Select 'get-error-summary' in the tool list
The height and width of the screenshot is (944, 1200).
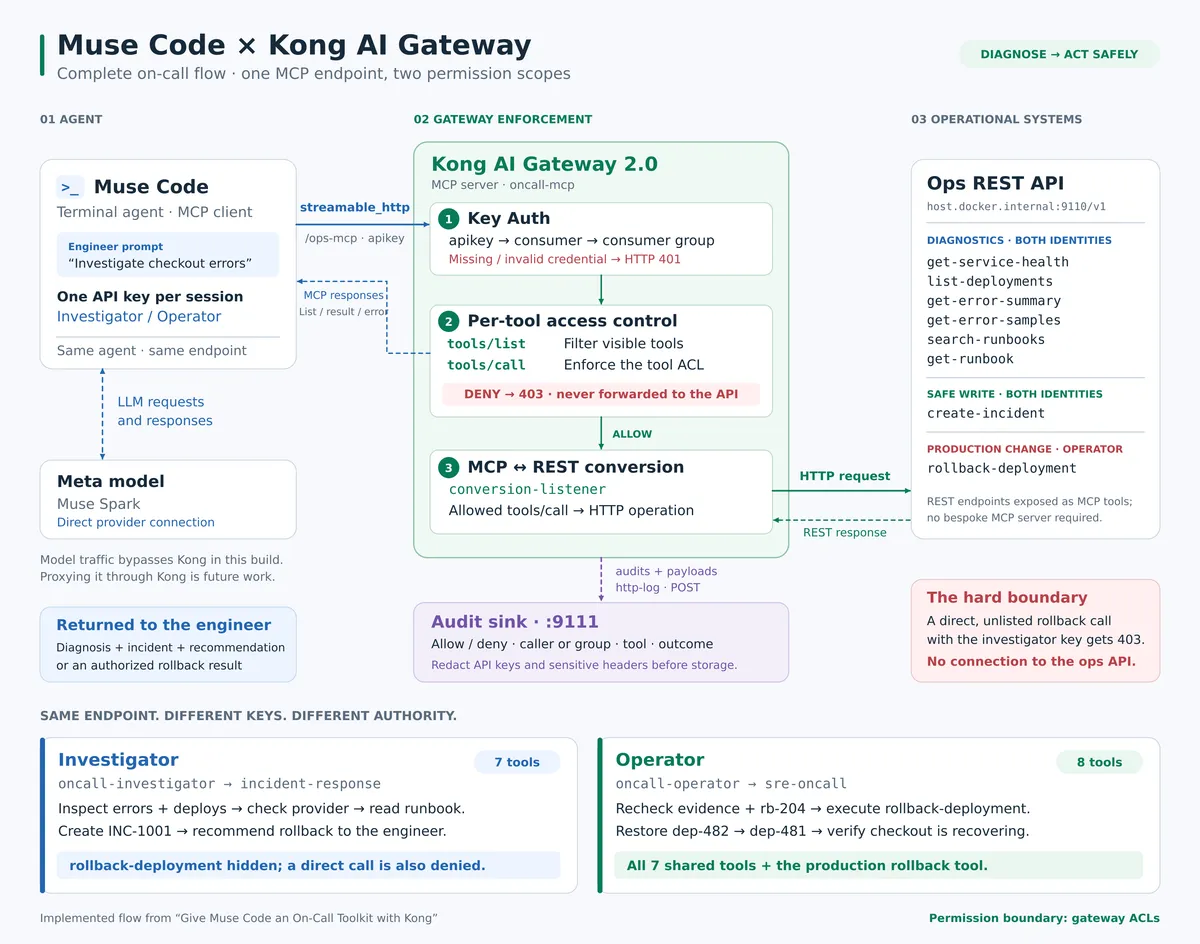[994, 301]
